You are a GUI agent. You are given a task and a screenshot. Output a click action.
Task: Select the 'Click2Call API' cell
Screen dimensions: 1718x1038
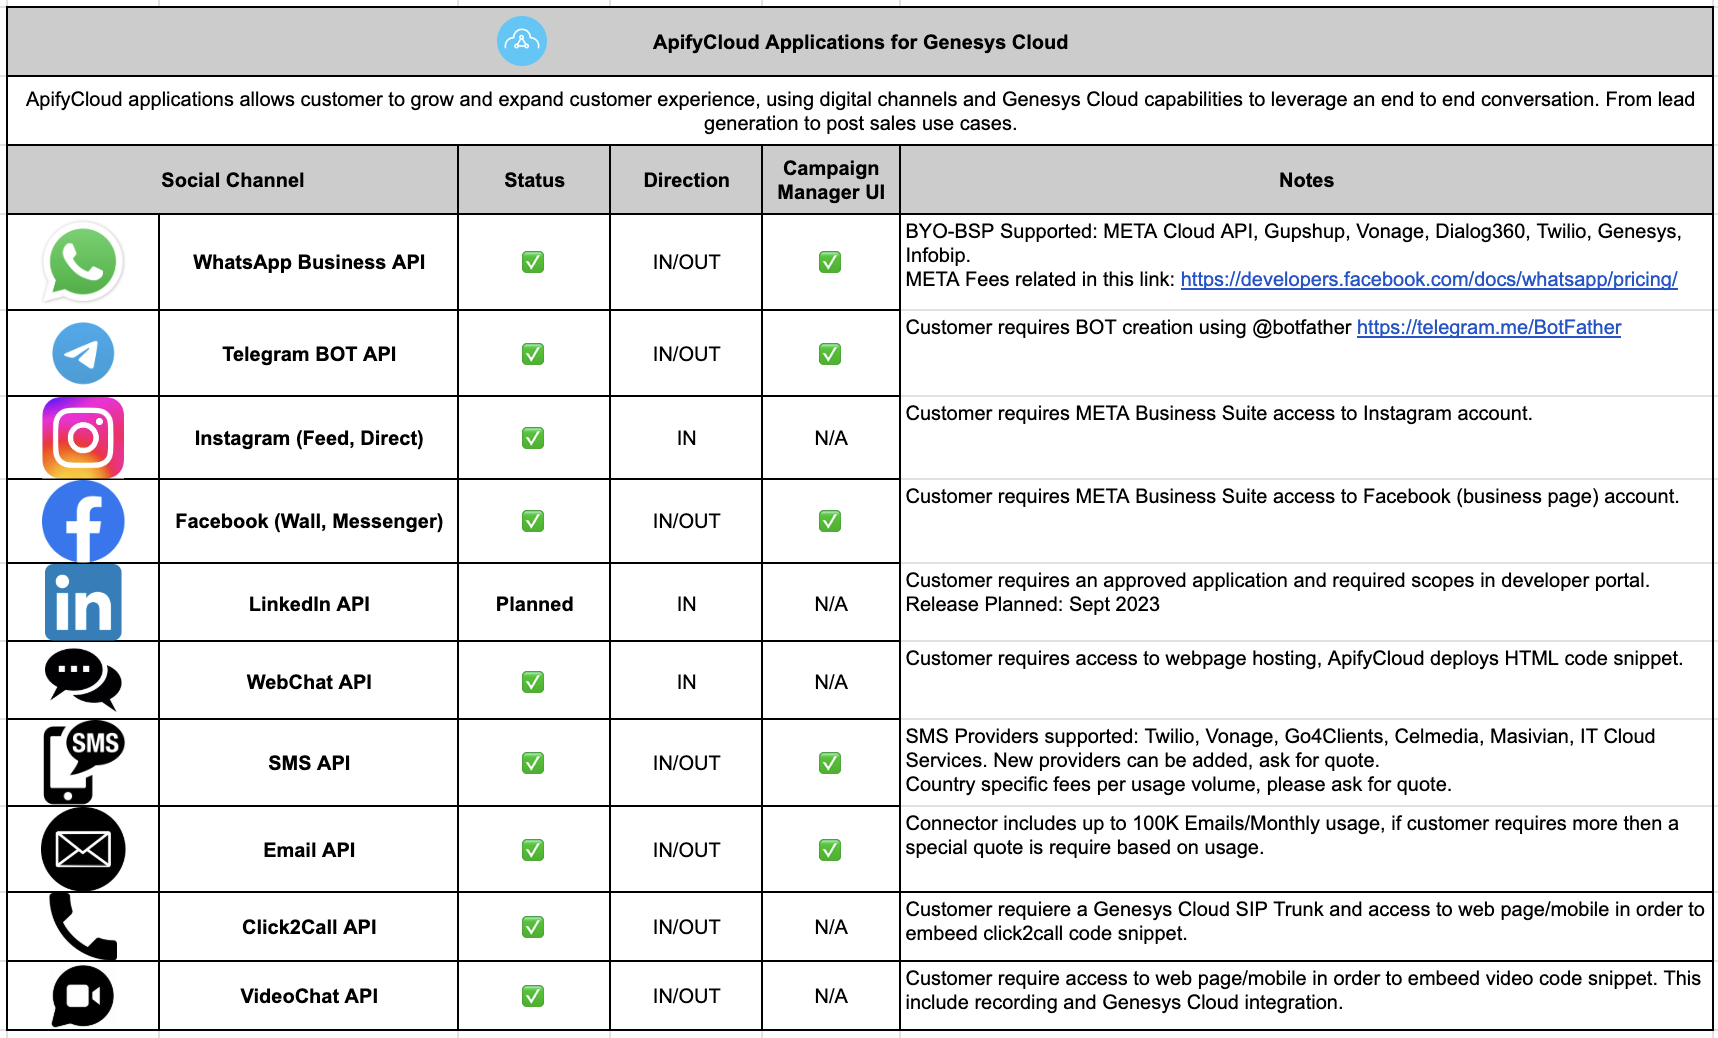tap(309, 927)
